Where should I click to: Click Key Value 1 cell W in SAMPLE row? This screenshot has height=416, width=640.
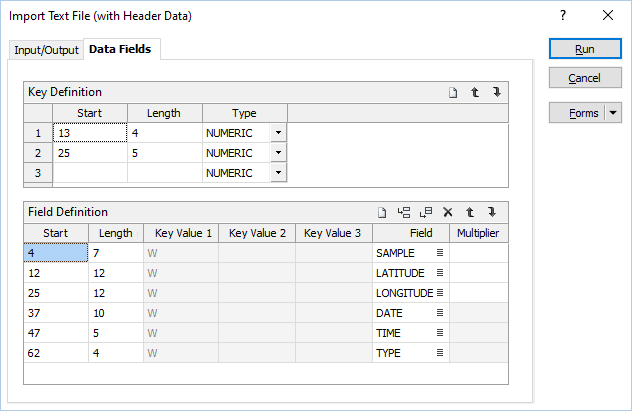tap(181, 253)
